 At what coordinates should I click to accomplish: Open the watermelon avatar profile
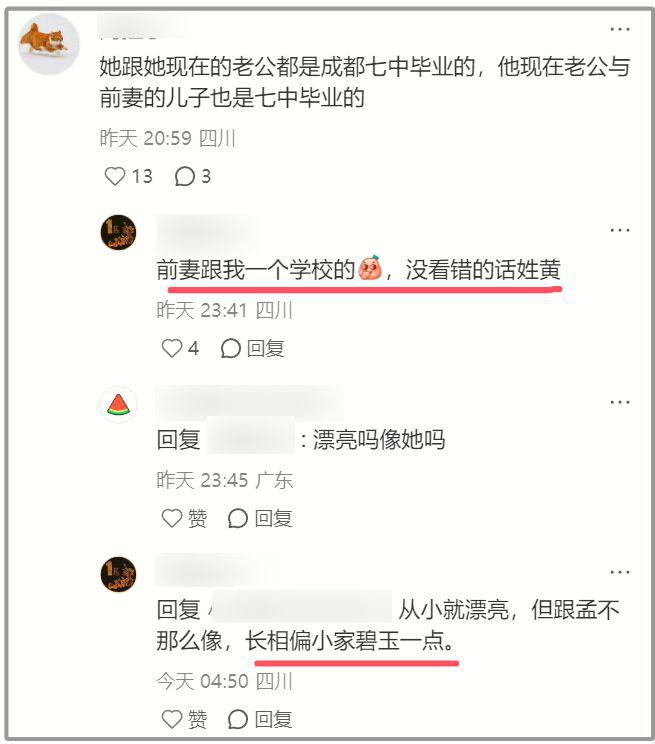coord(118,405)
